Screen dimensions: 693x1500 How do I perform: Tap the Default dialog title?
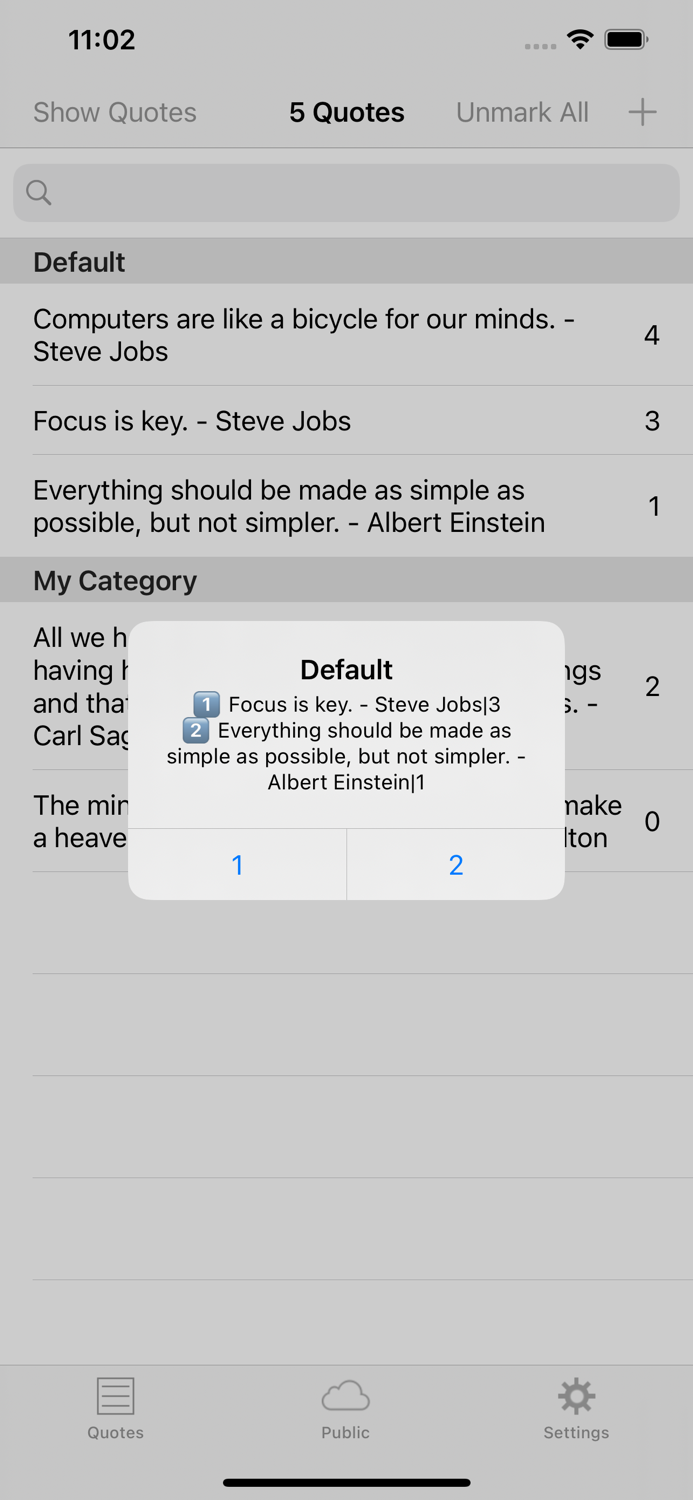[x=345, y=670]
